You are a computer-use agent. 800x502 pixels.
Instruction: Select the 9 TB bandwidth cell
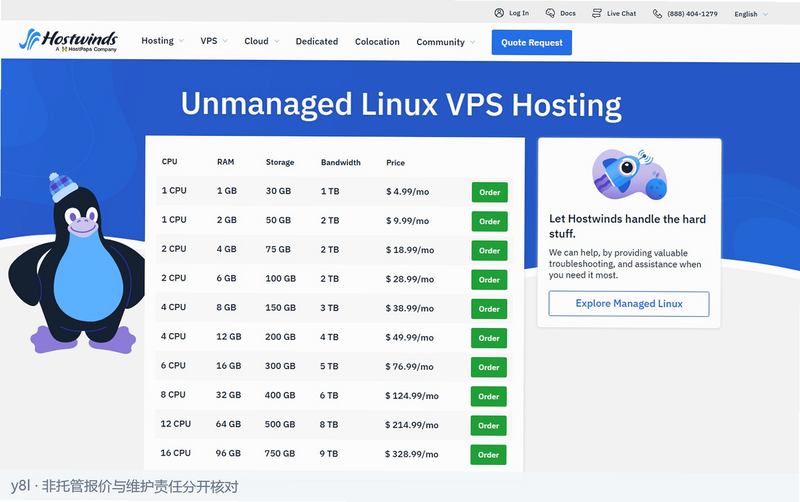tap(329, 454)
